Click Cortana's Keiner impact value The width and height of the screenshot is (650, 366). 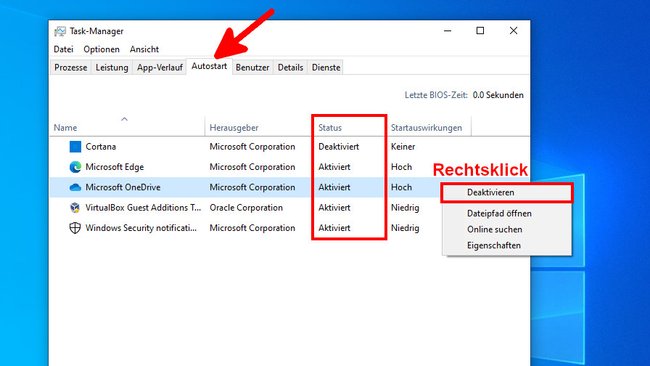point(403,147)
